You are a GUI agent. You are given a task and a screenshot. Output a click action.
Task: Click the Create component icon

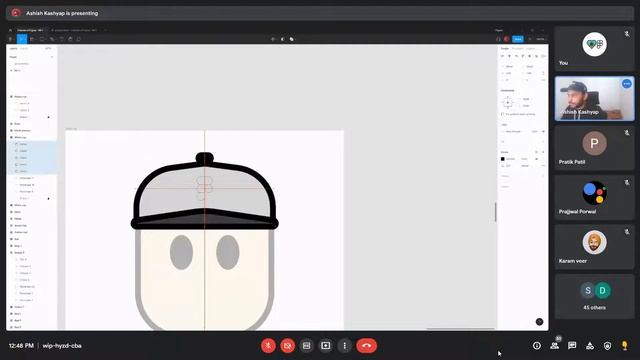[273, 39]
